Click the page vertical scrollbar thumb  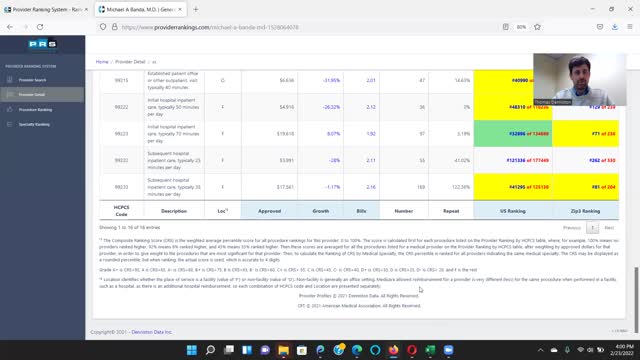636,300
